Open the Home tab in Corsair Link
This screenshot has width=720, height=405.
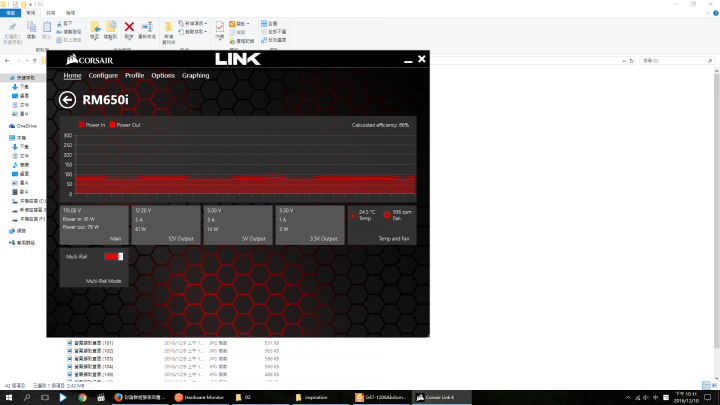(72, 75)
